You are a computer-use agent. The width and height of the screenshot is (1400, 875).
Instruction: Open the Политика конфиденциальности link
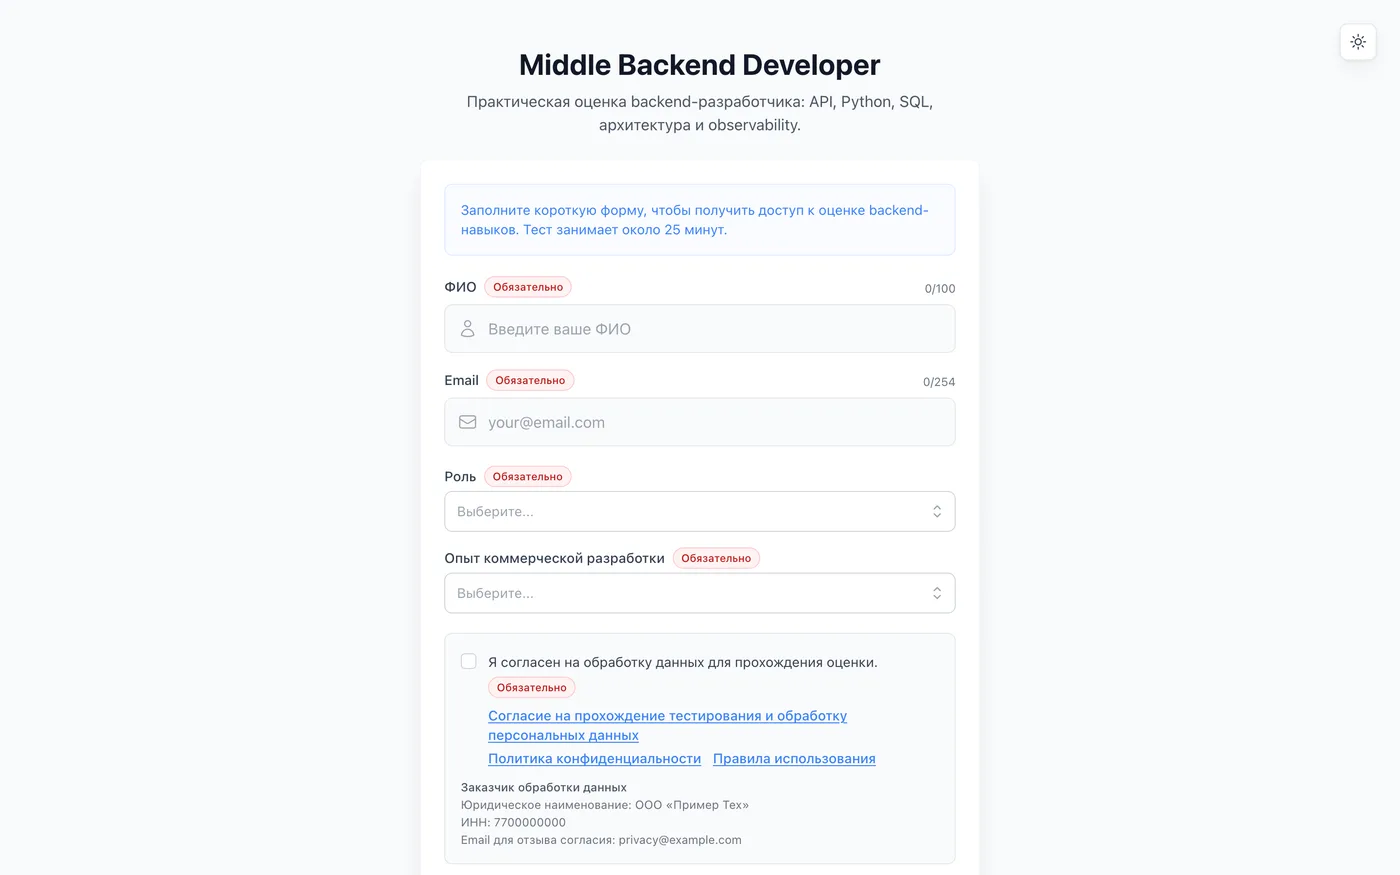click(594, 758)
